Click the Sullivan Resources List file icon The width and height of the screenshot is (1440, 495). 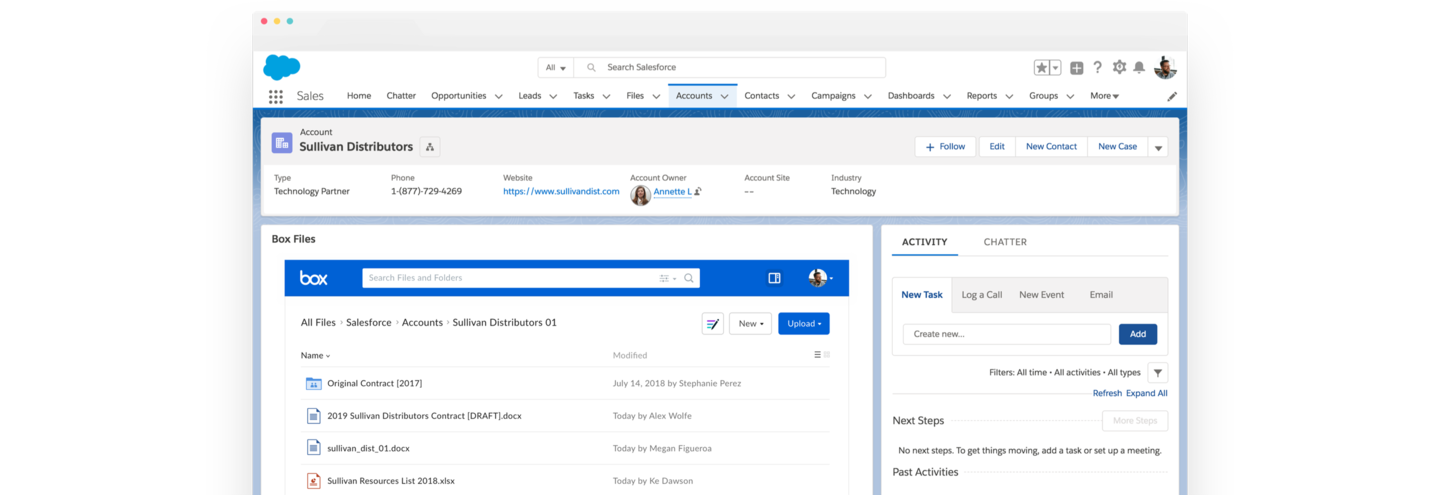(313, 481)
